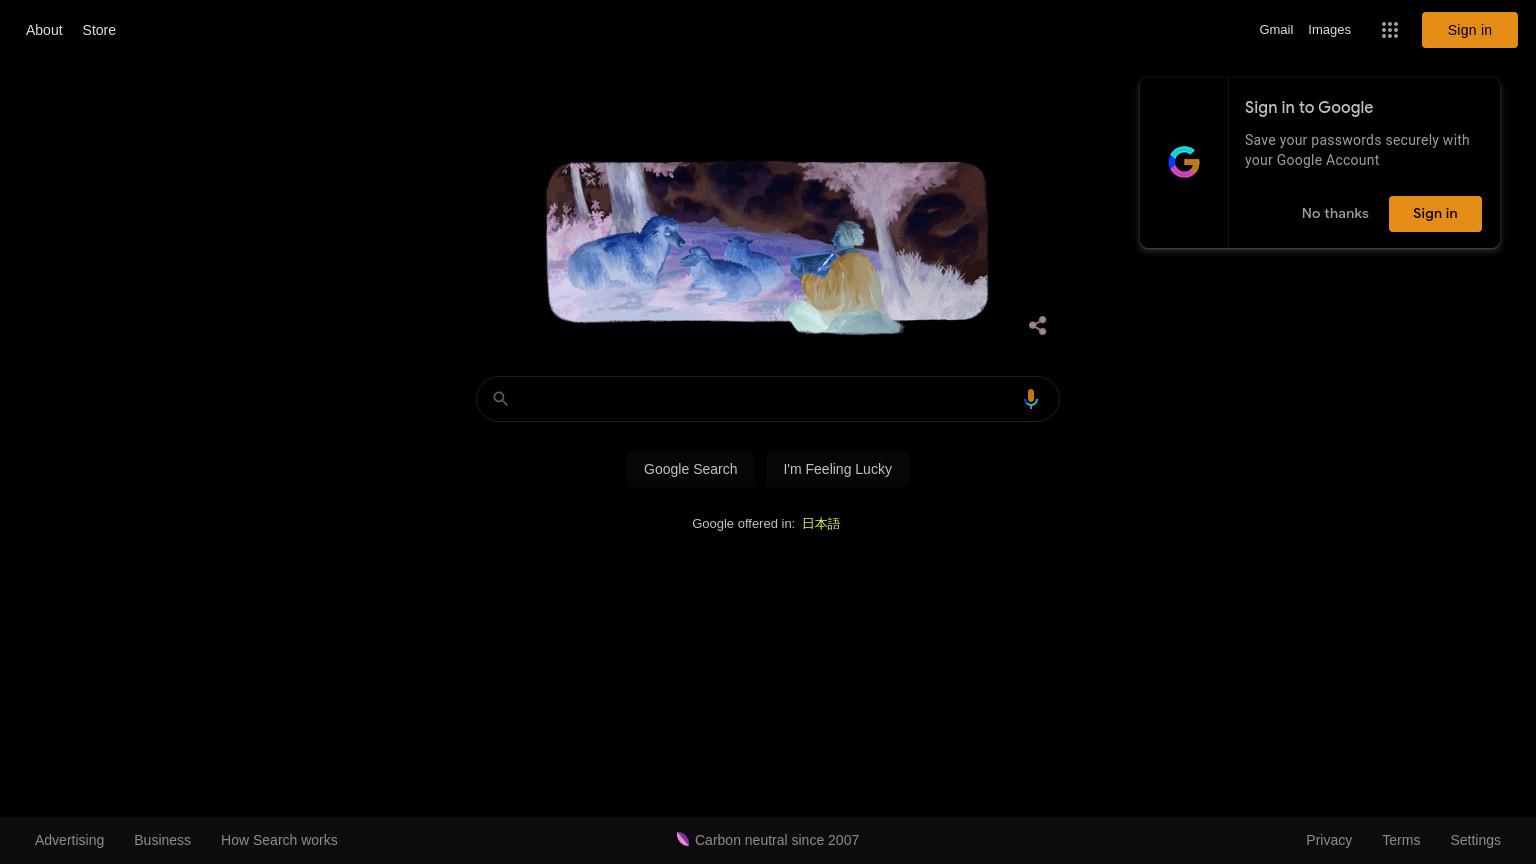
Task: Open the Google Doodle illustration
Action: pos(767,246)
